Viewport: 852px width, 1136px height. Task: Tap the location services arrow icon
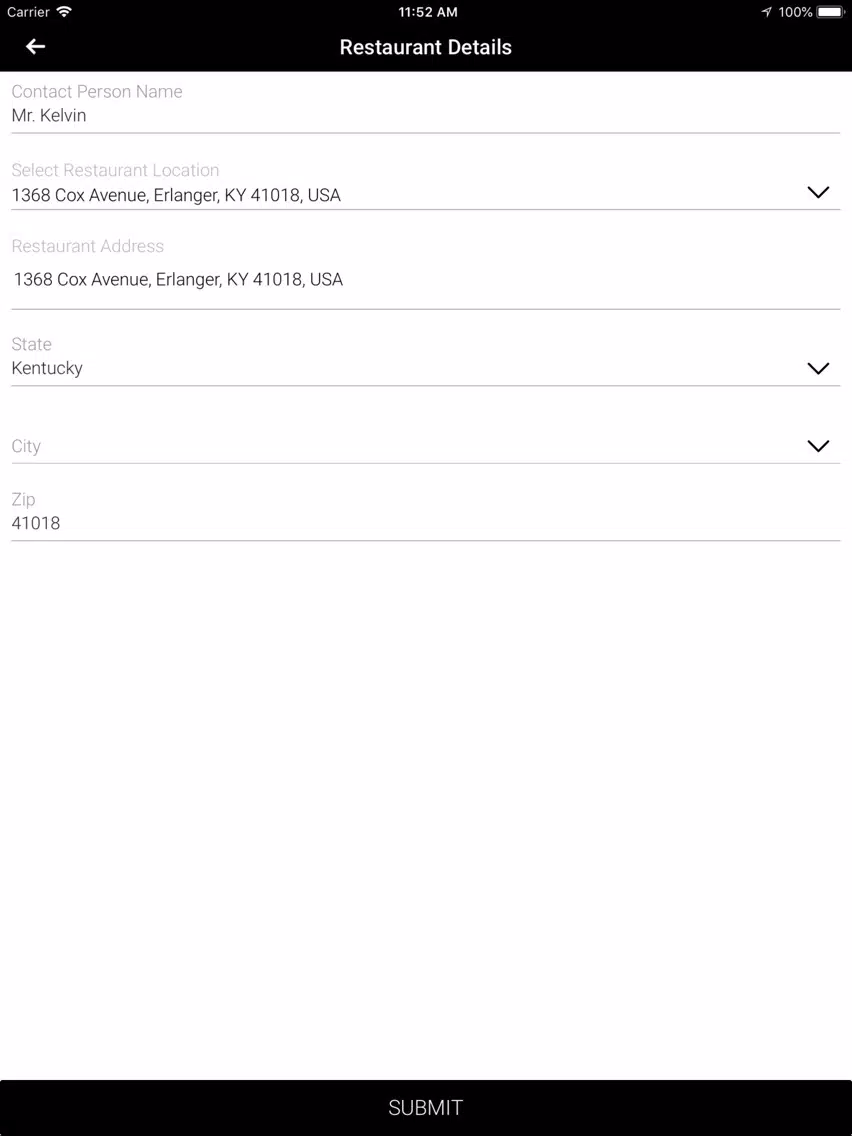767,12
